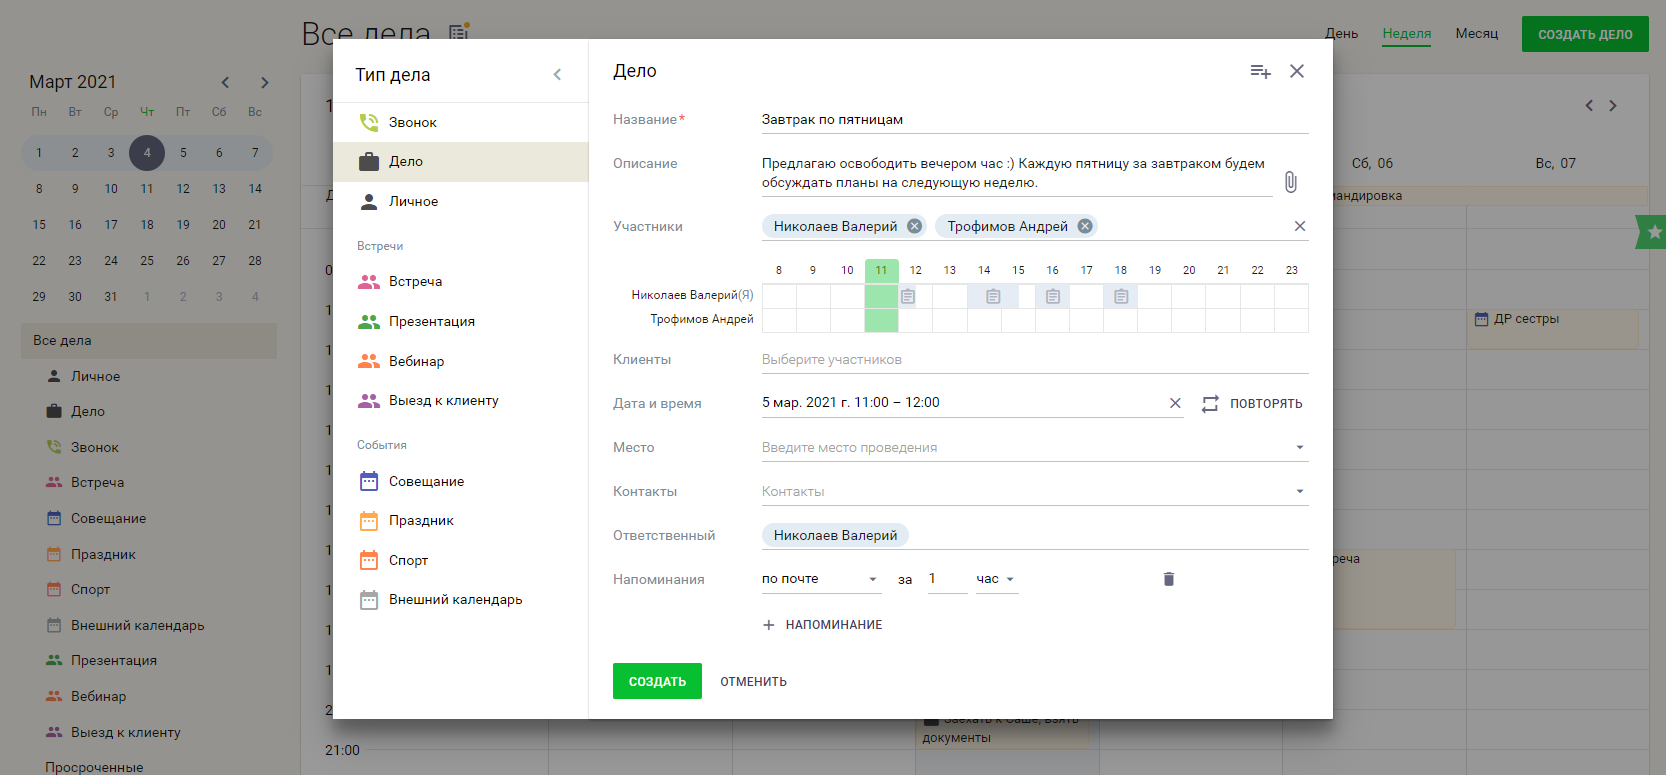Viewport: 1666px width, 775px height.
Task: Open reminder unit dropdown час
Action: 997,579
